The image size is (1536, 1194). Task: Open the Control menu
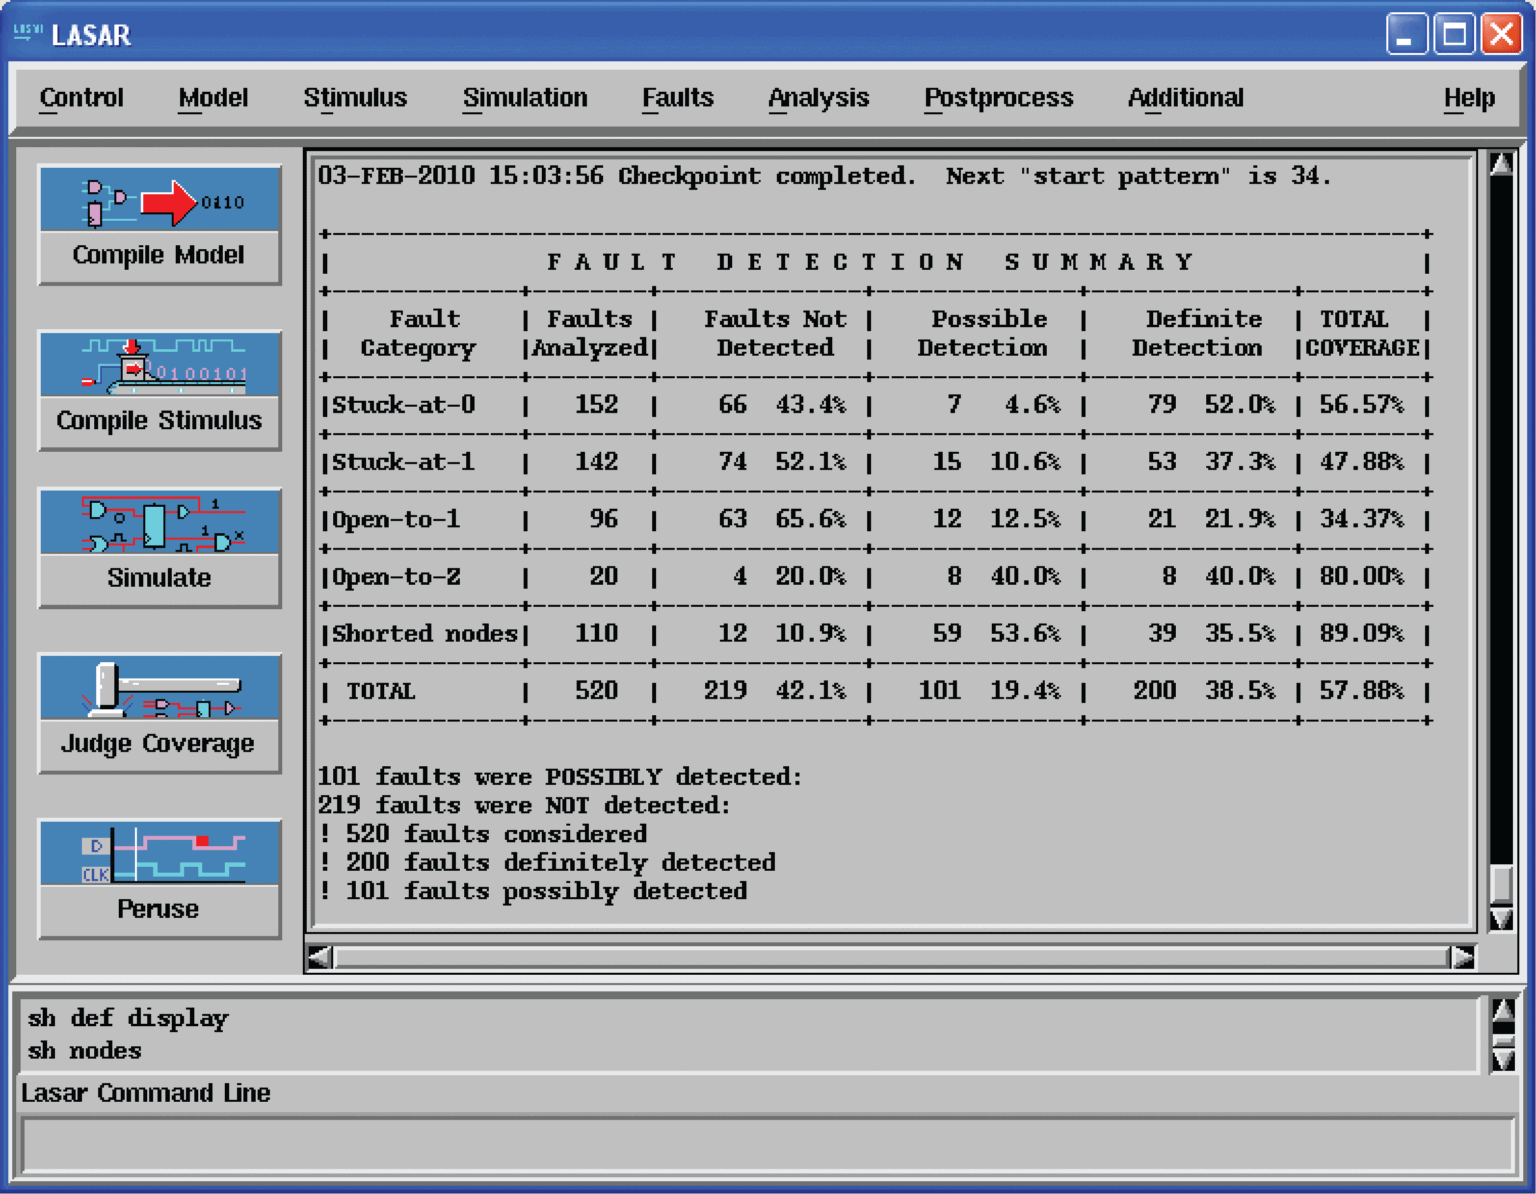[82, 98]
